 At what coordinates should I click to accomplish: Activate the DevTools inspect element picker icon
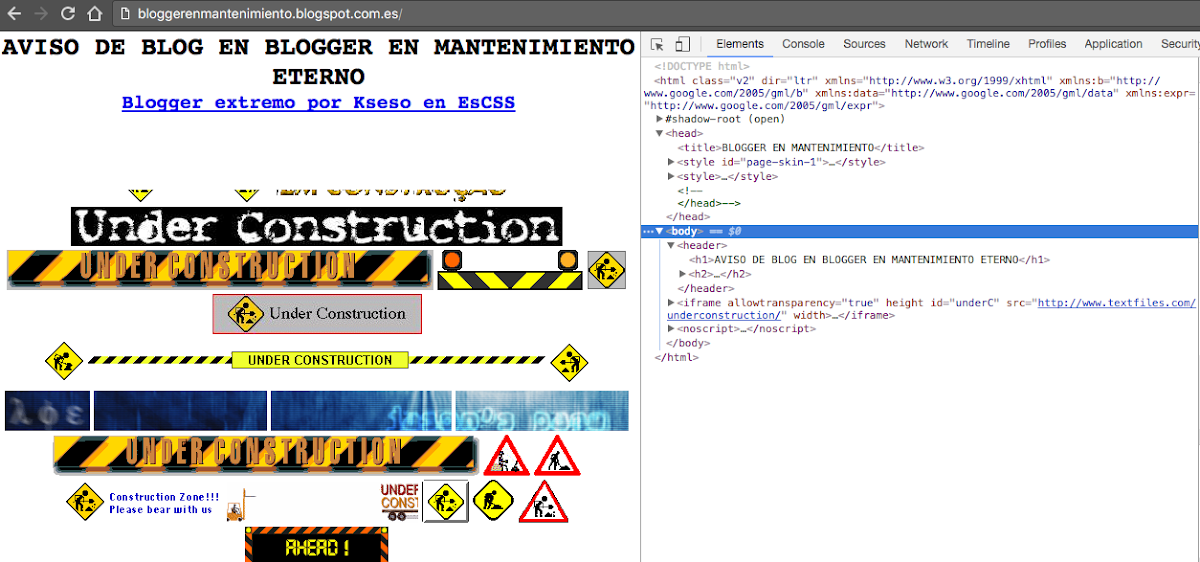pyautogui.click(x=657, y=44)
